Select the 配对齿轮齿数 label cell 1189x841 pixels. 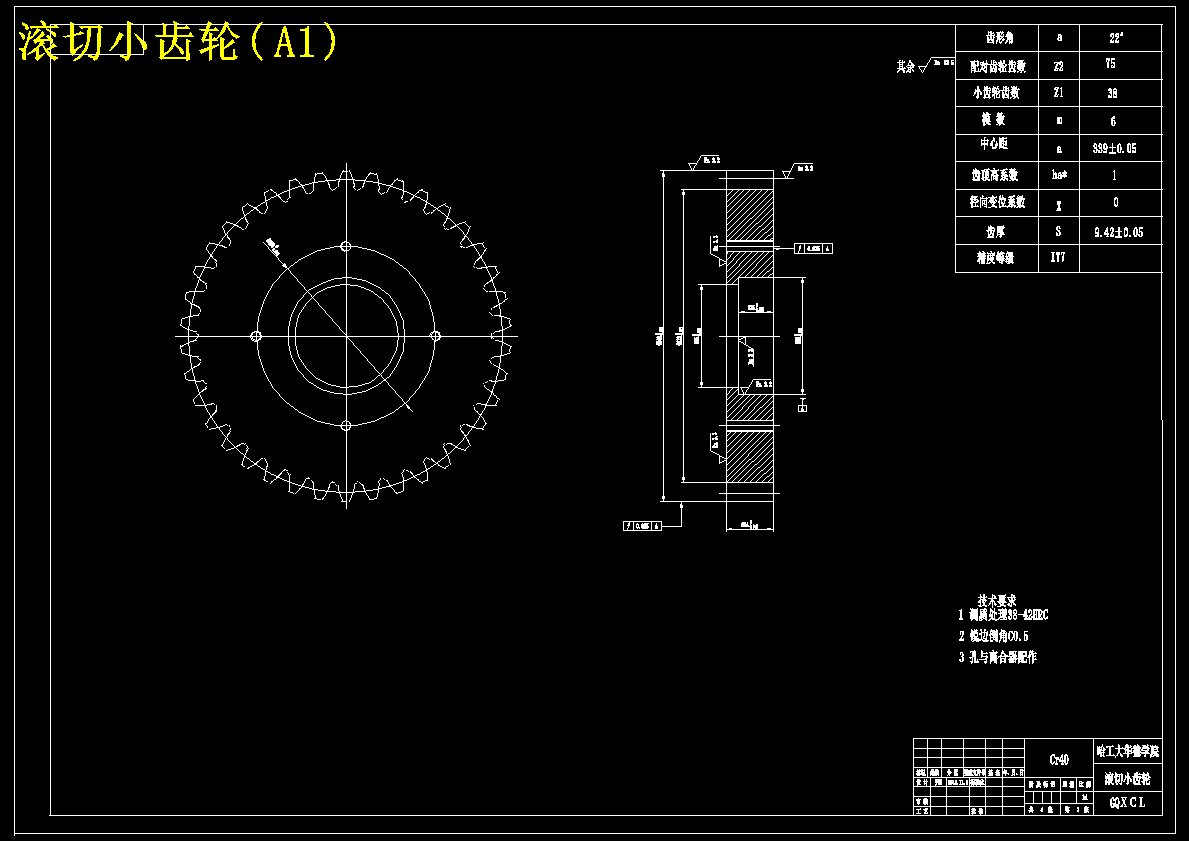point(998,66)
